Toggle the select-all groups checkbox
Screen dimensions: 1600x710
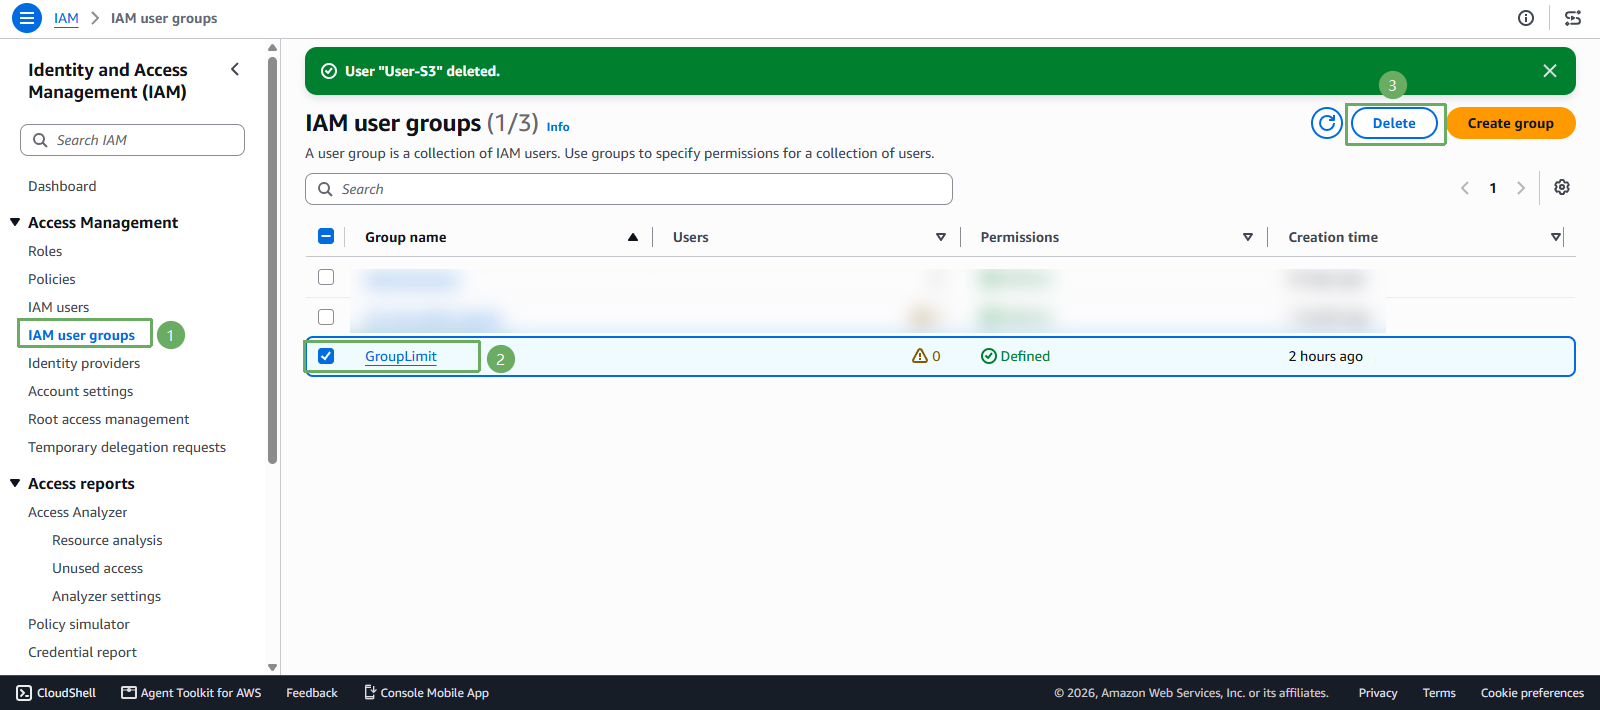(x=326, y=237)
